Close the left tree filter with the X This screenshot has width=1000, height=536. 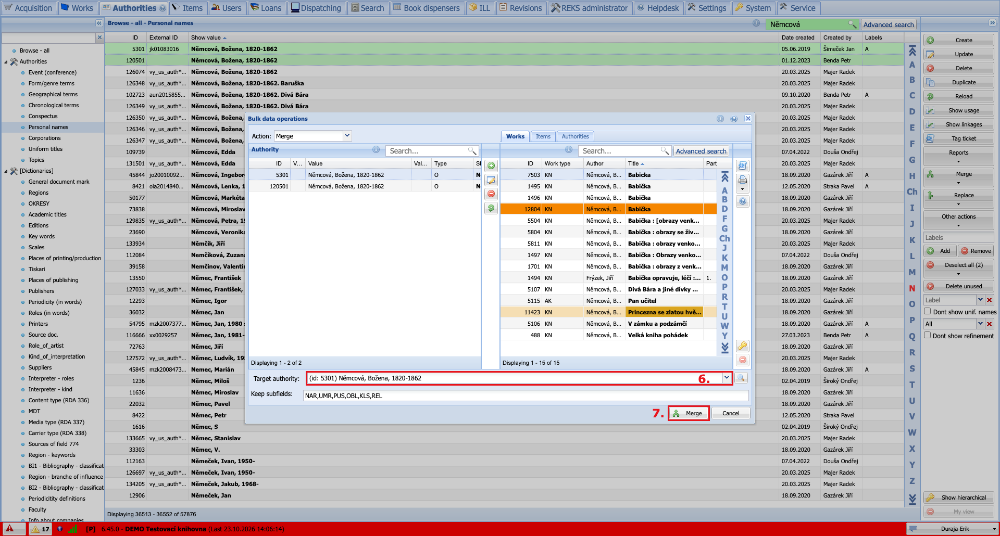click(x=99, y=38)
